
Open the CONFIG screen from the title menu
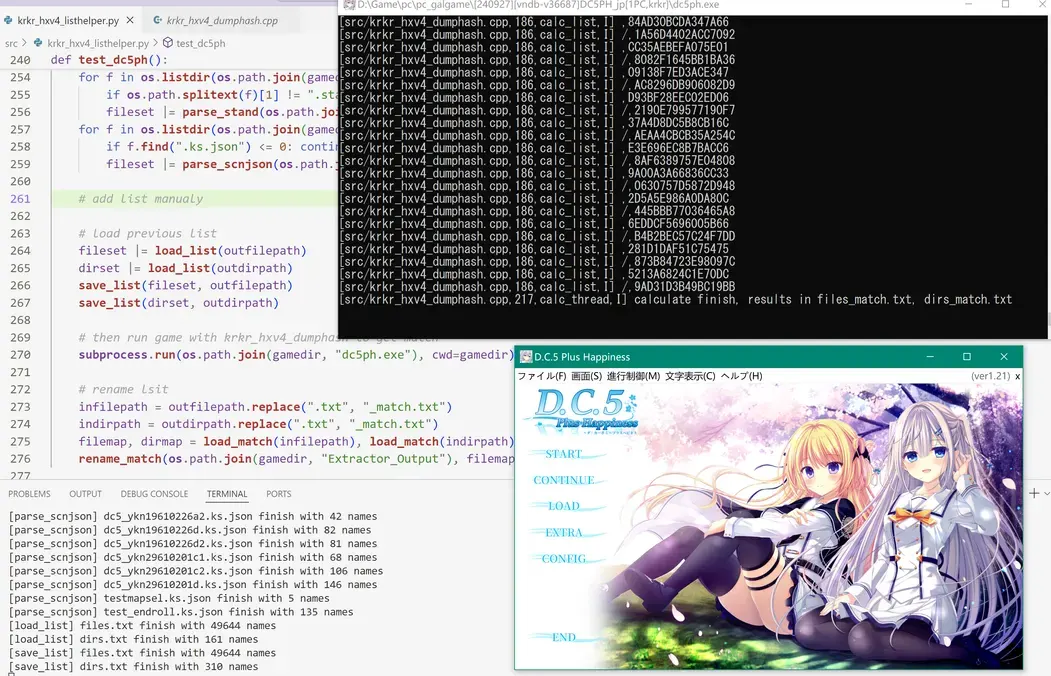pyautogui.click(x=564, y=559)
